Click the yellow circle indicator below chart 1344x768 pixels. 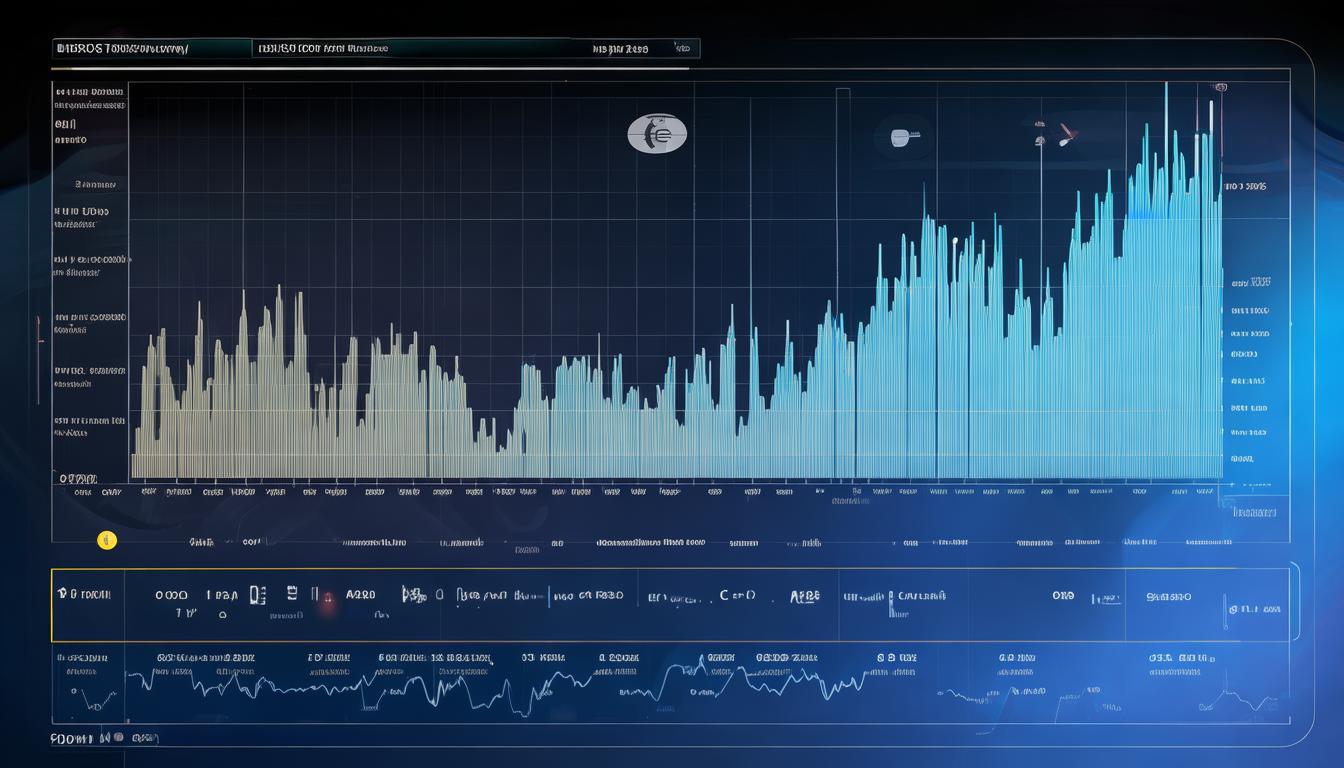pyautogui.click(x=107, y=540)
